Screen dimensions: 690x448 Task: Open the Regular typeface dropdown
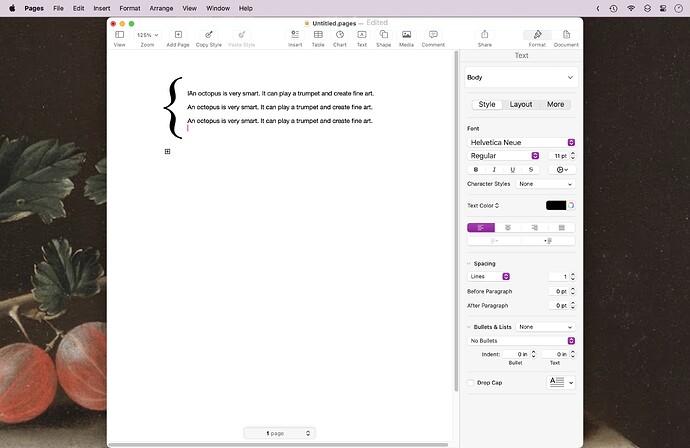tap(503, 156)
